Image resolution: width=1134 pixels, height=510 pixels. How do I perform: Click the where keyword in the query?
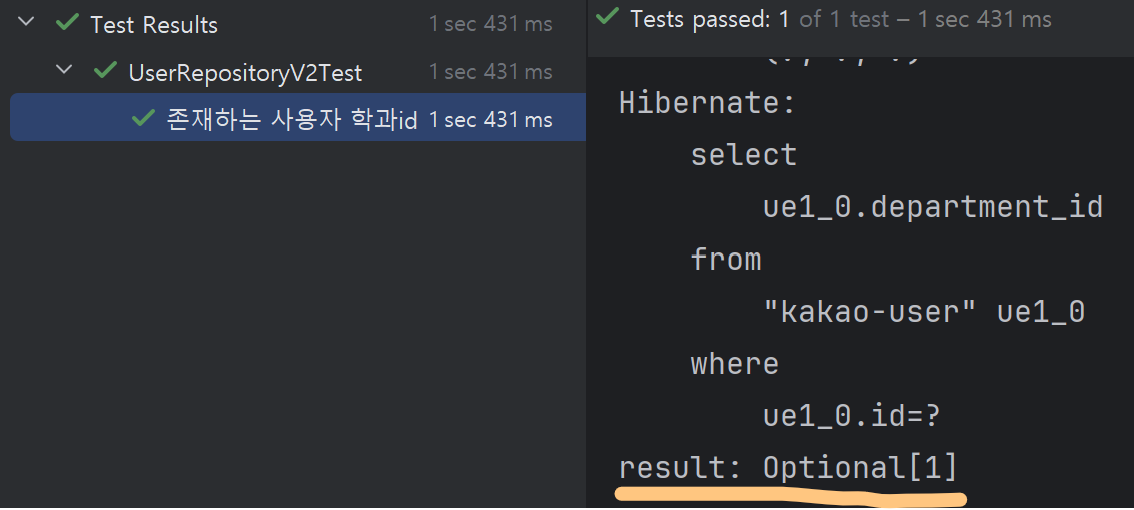point(734,364)
